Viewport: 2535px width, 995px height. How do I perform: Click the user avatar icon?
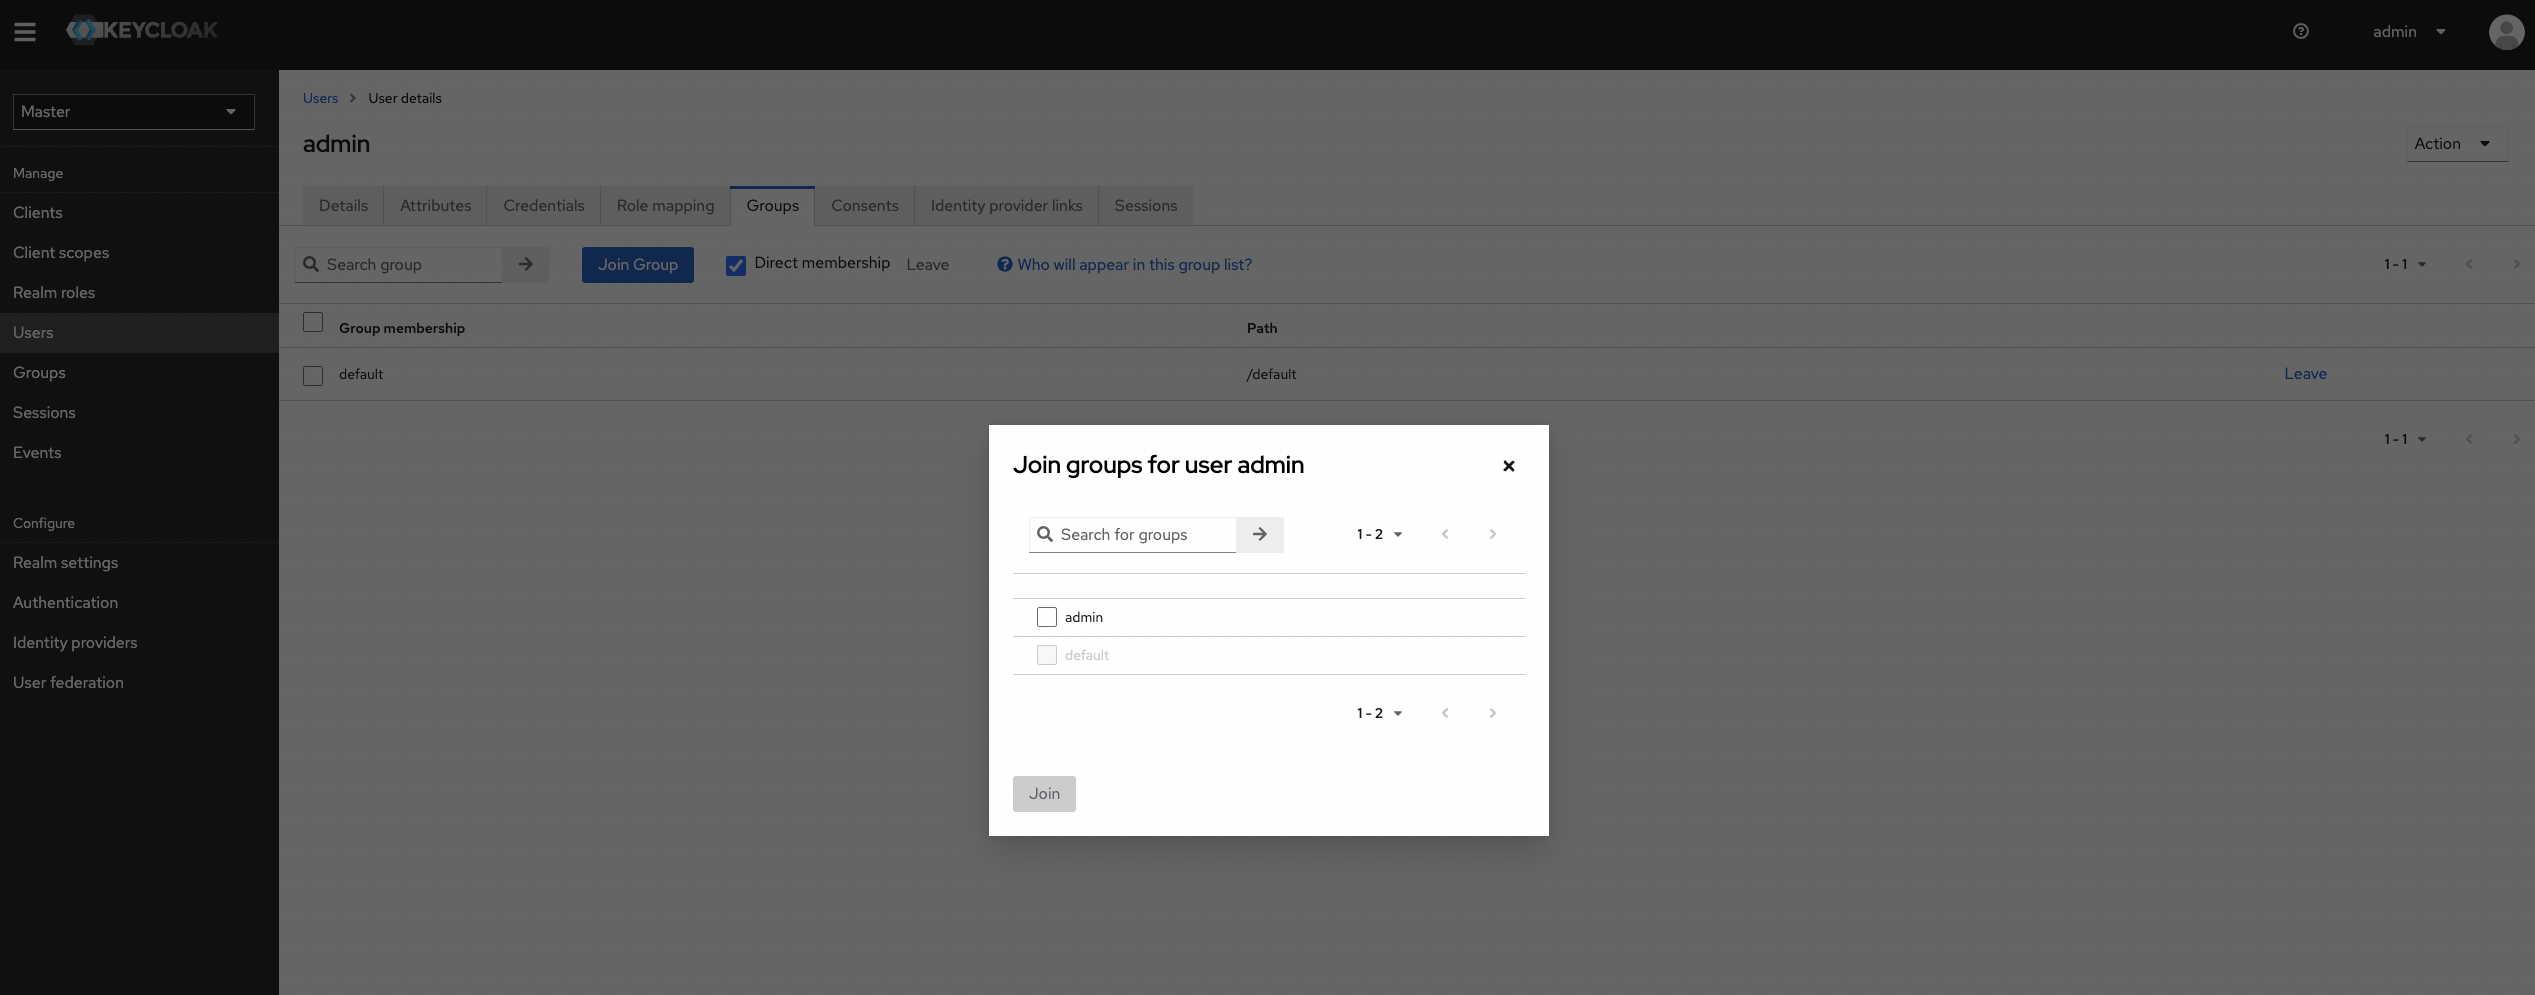2506,31
